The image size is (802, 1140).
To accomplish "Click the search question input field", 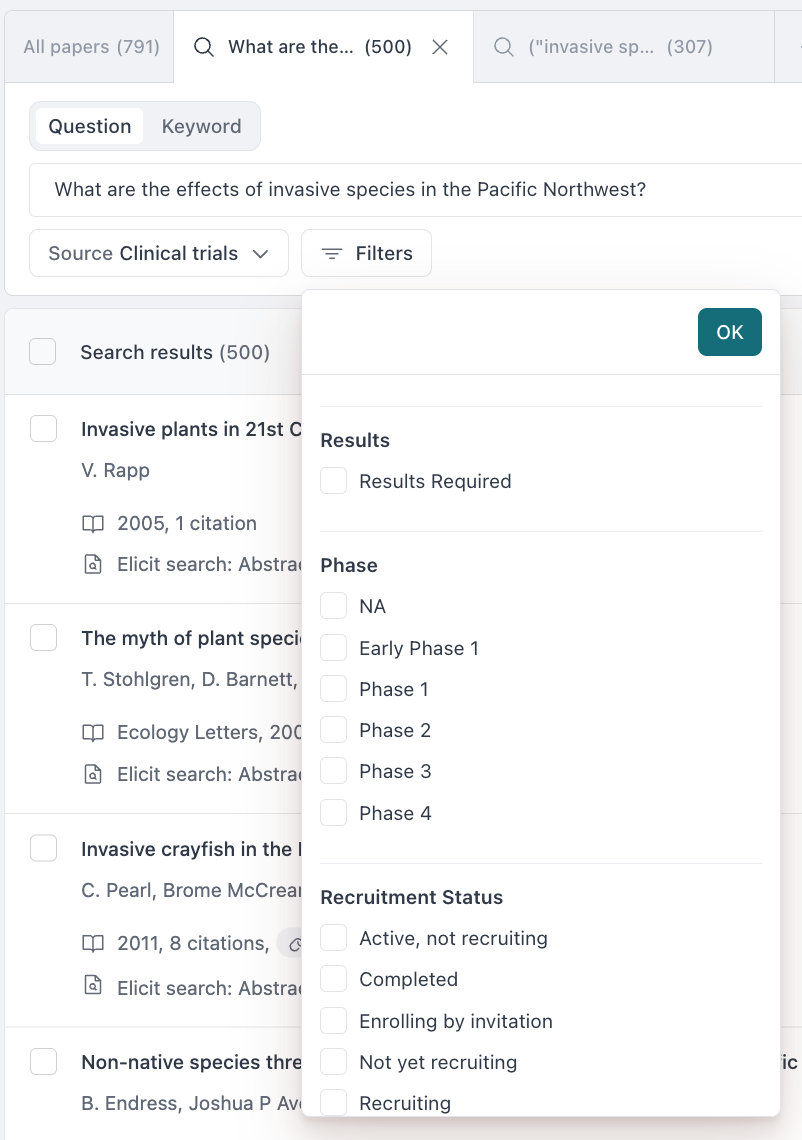I will 400,190.
